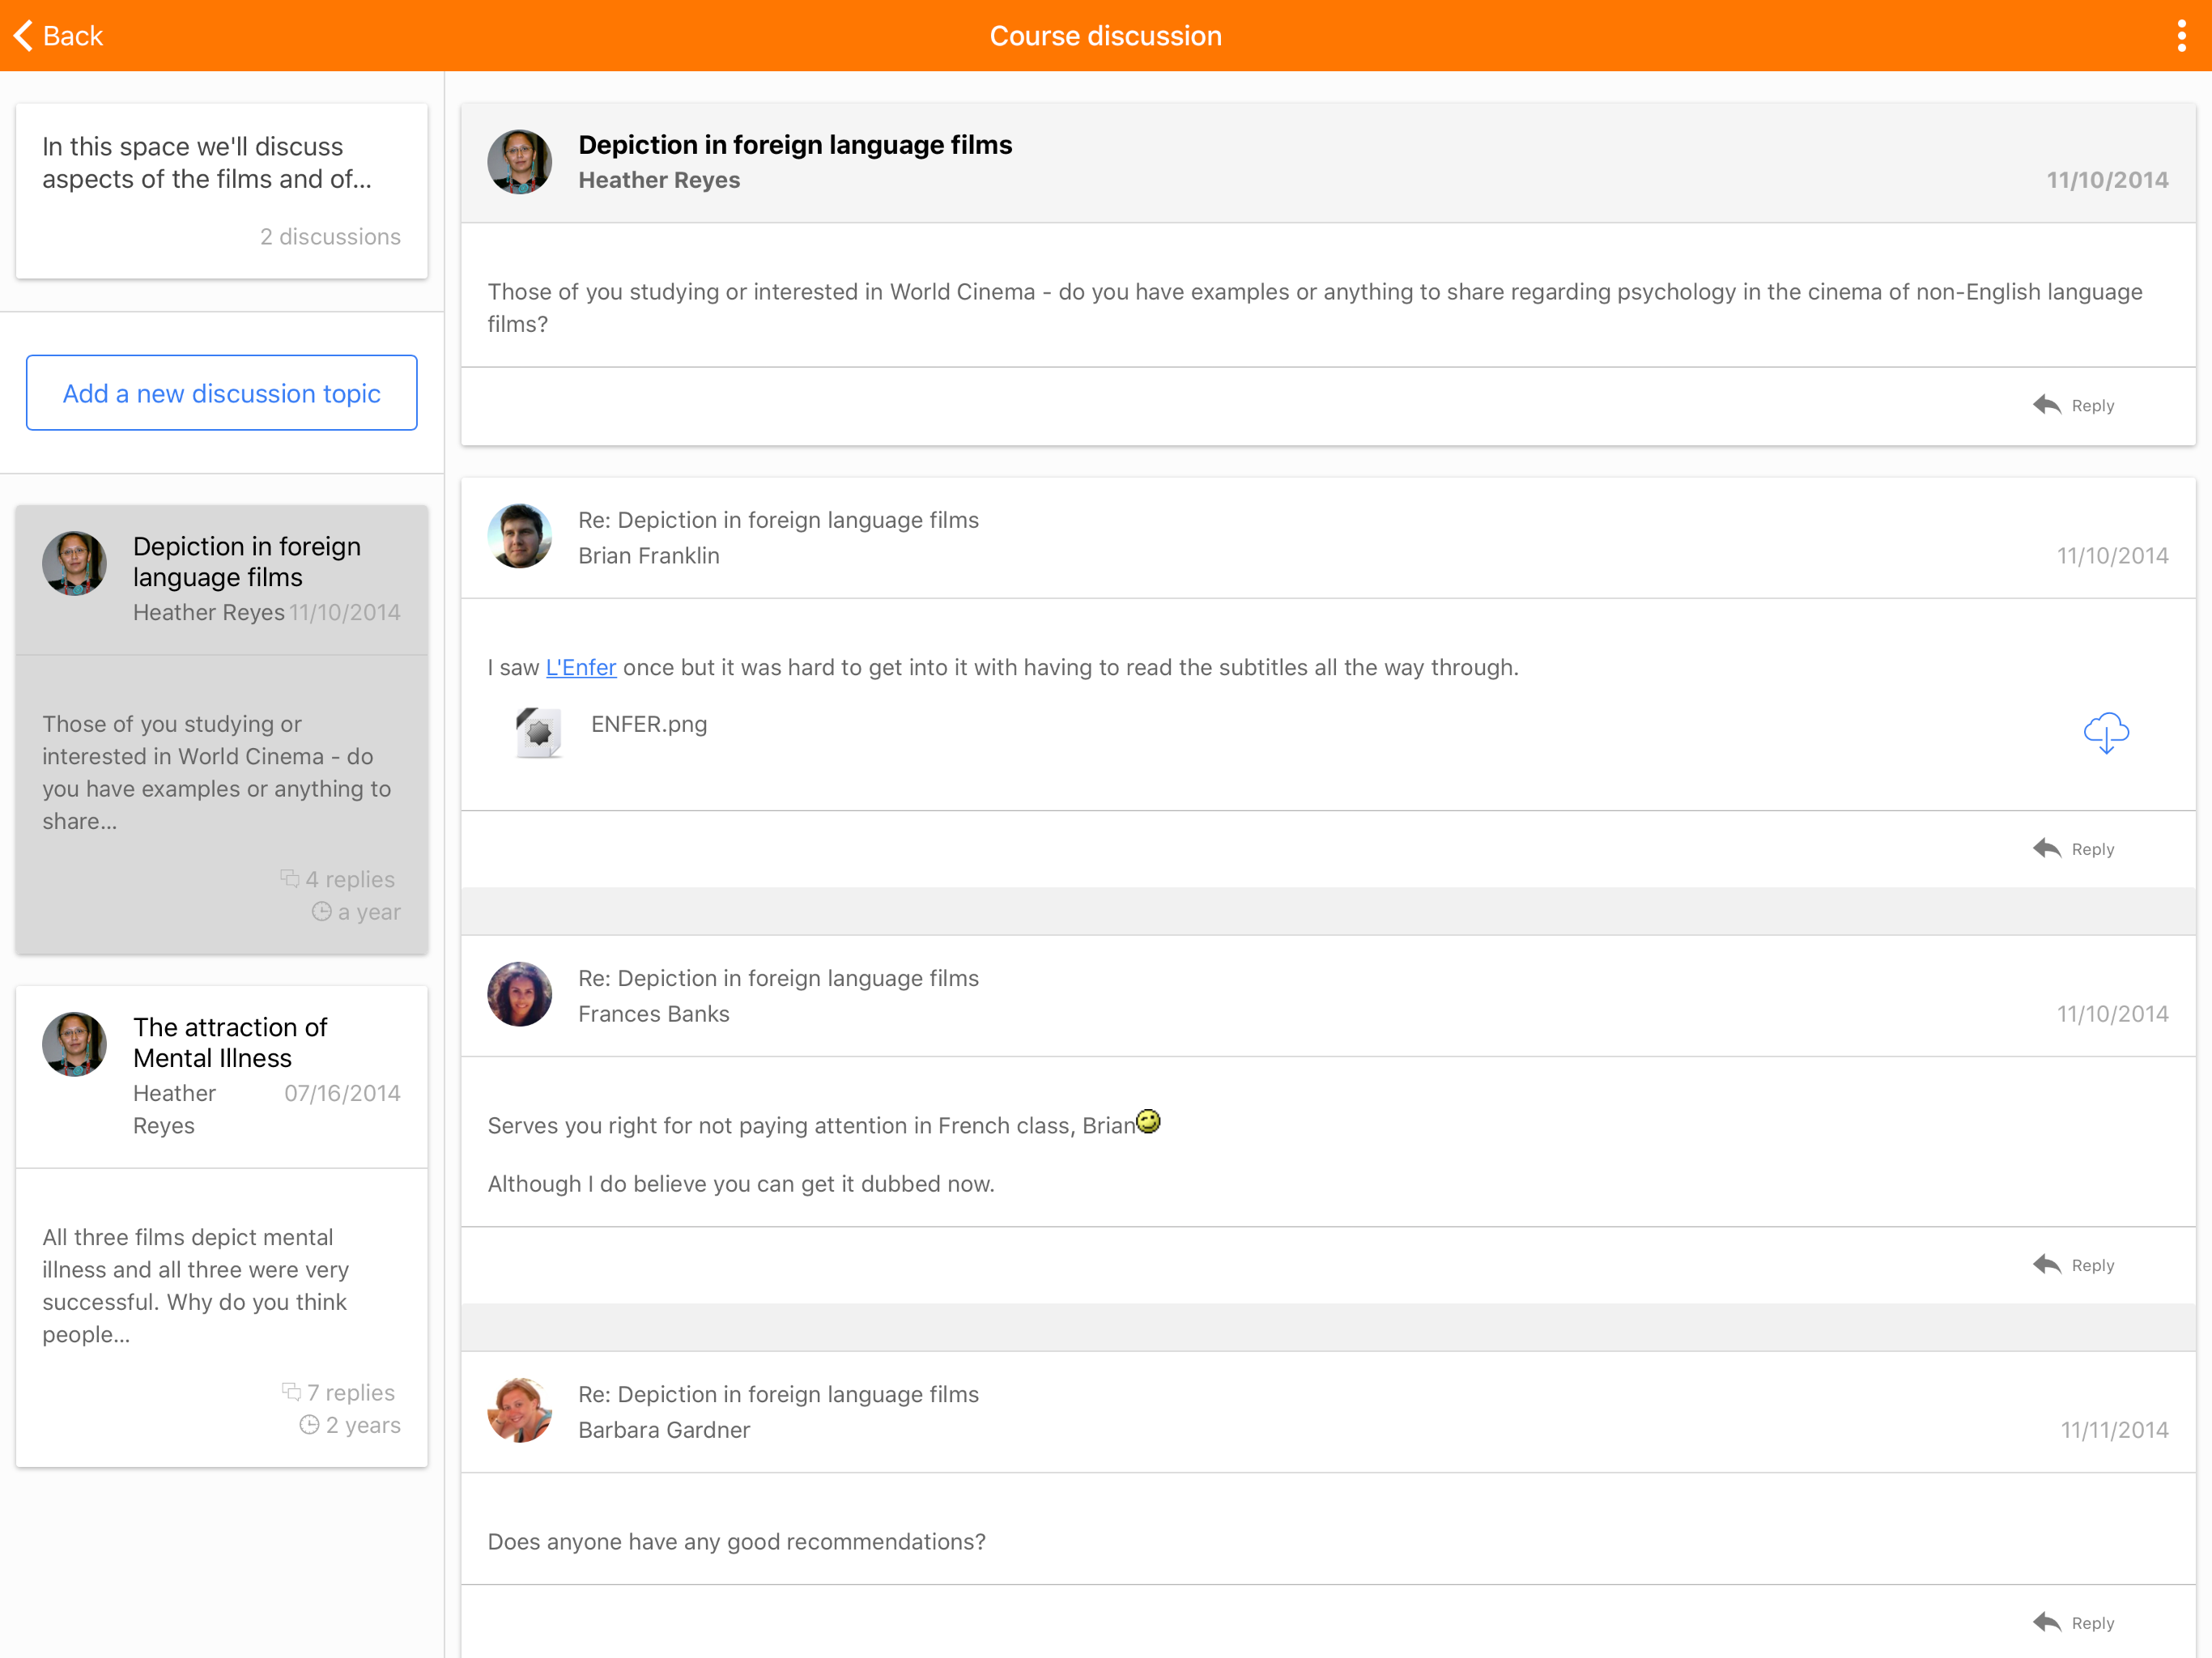Click 'Course discussion' header title
This screenshot has height=1658, width=2212.
click(x=1106, y=36)
